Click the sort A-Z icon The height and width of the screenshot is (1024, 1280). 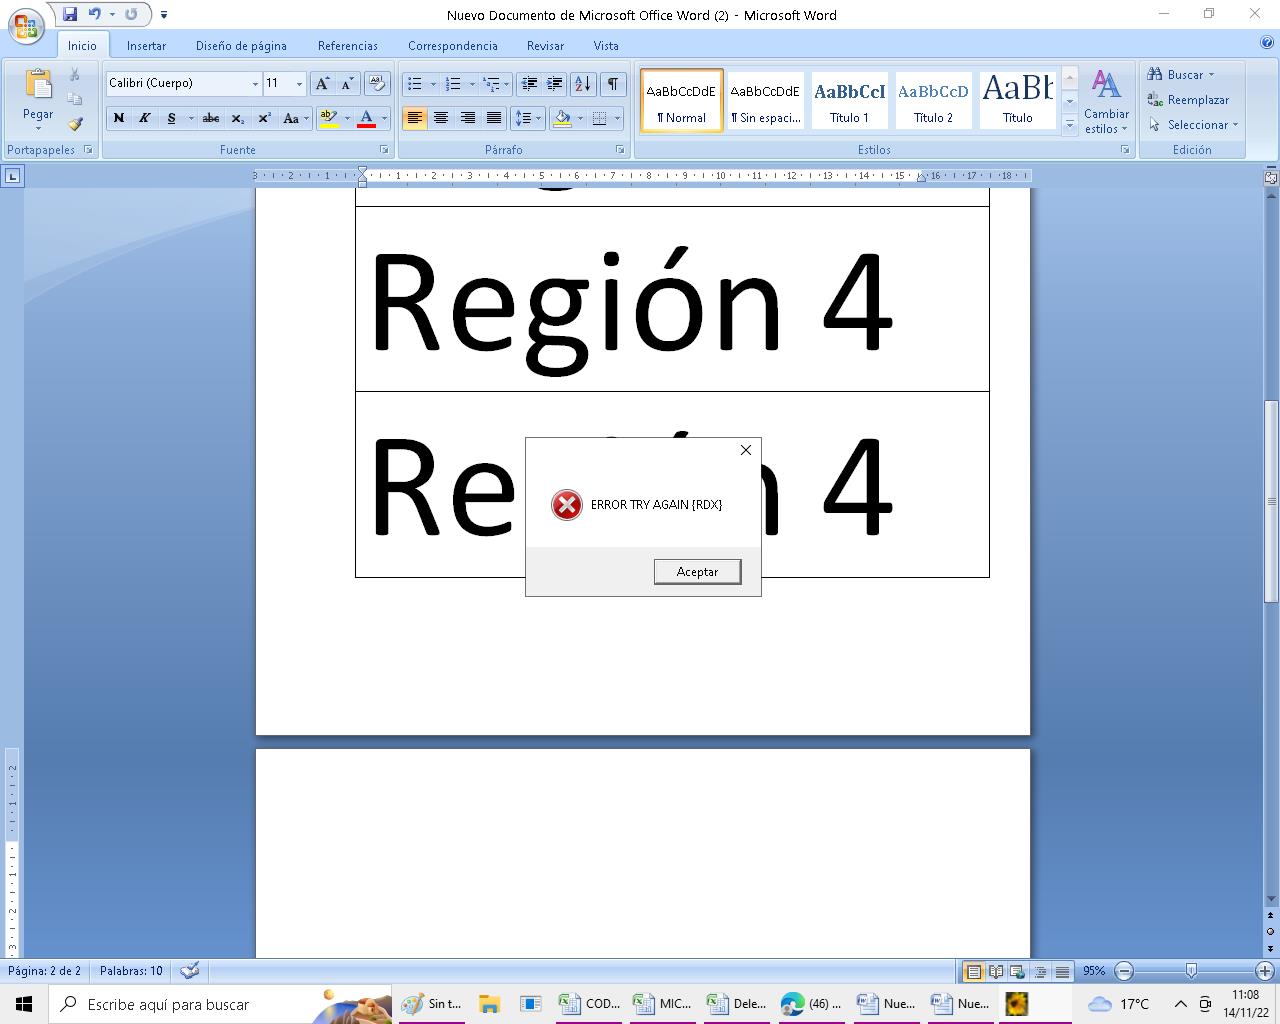pos(583,84)
